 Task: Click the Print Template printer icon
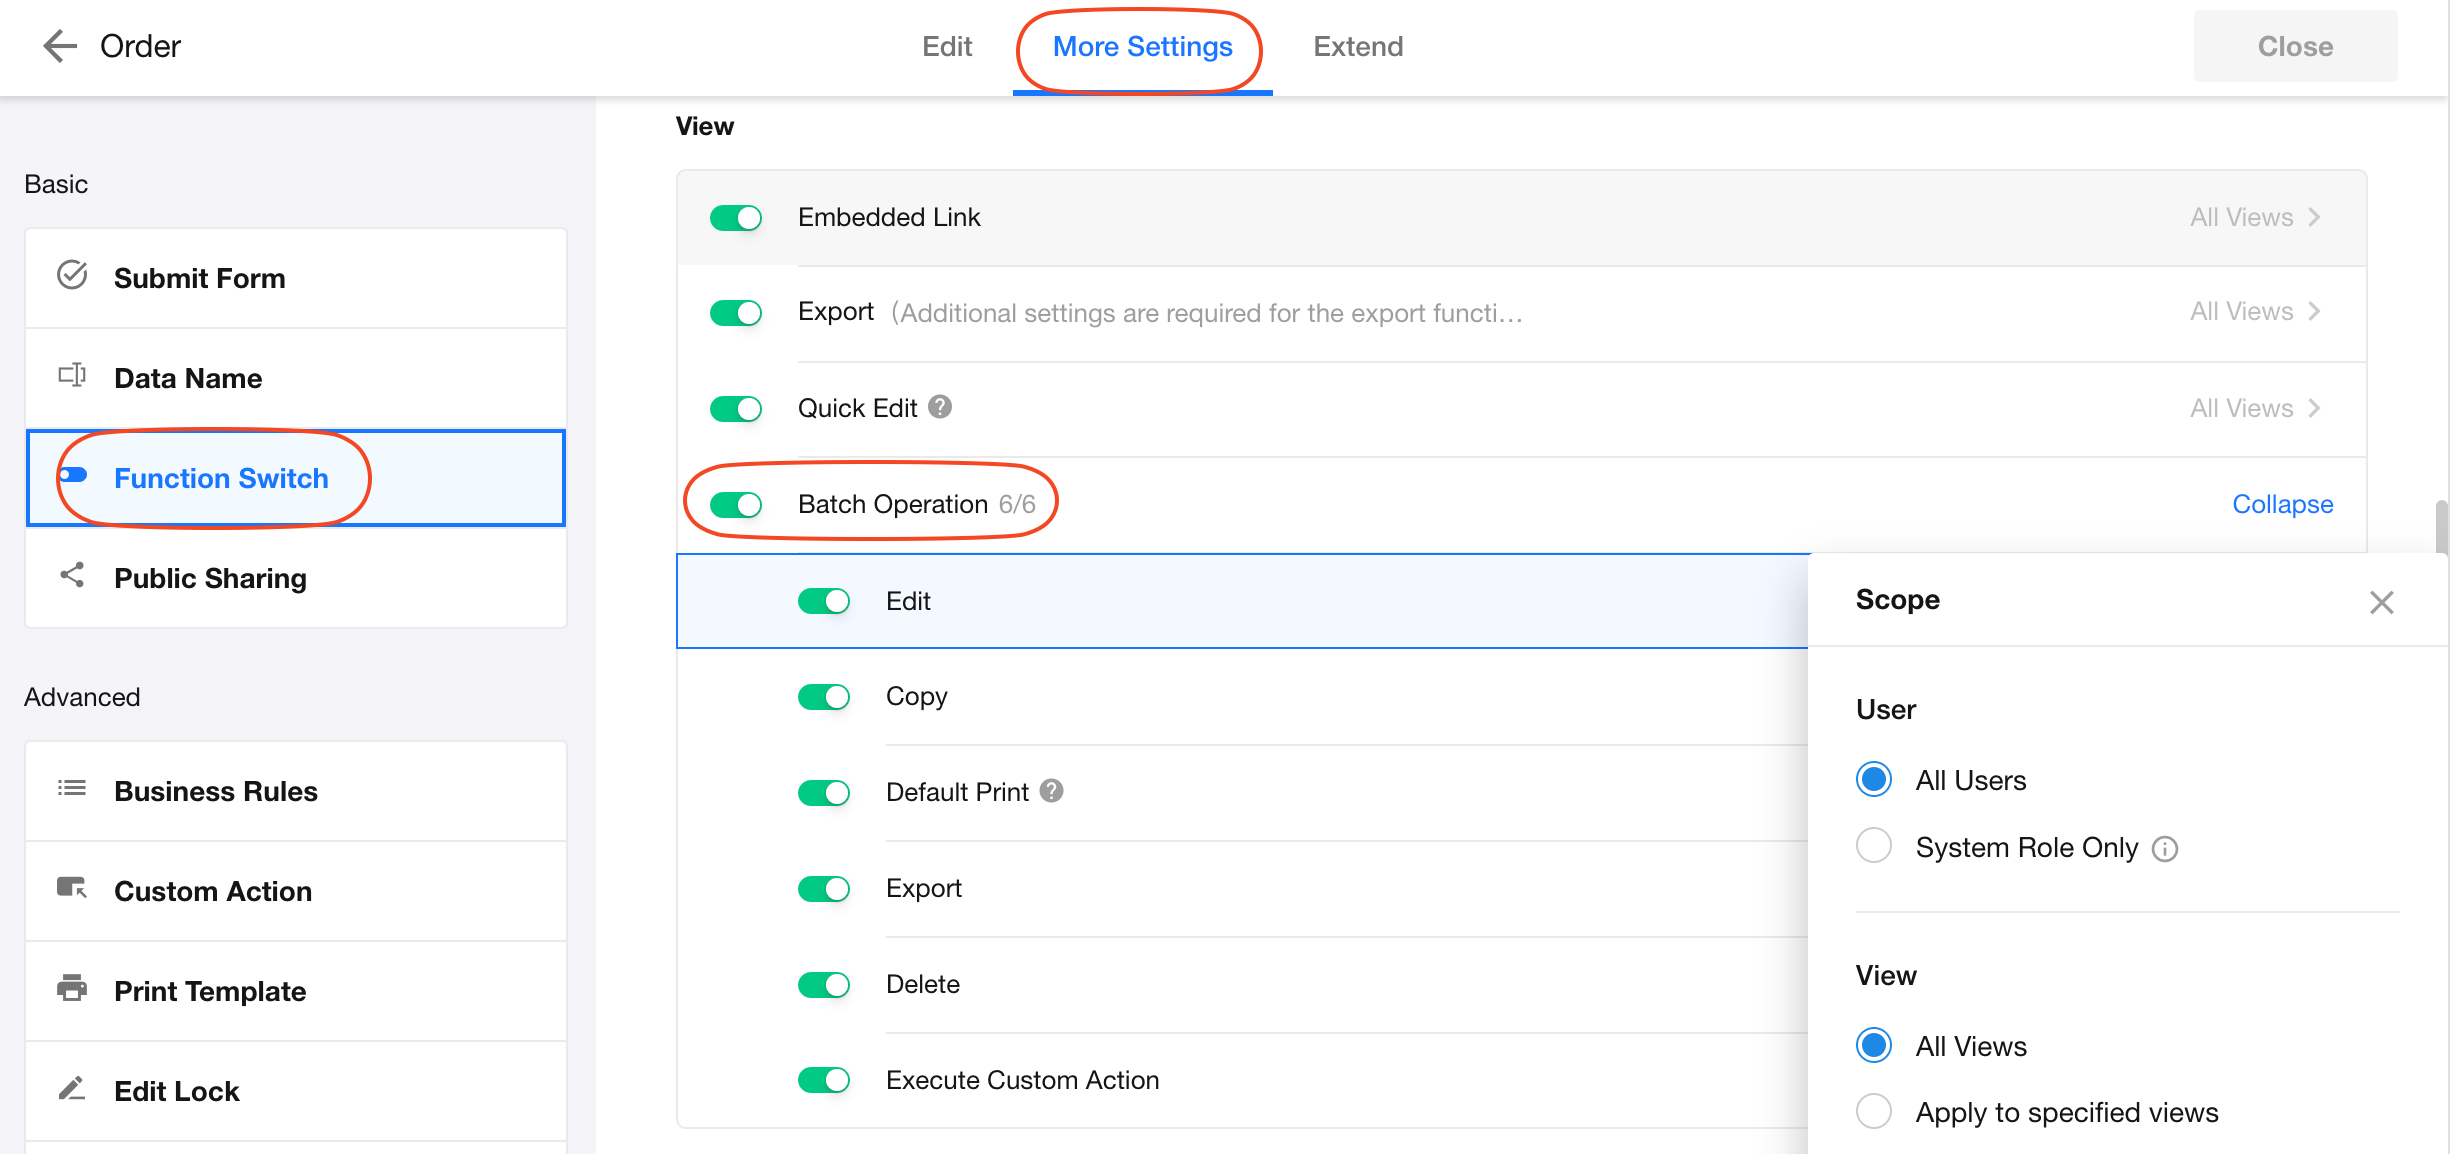(x=72, y=988)
